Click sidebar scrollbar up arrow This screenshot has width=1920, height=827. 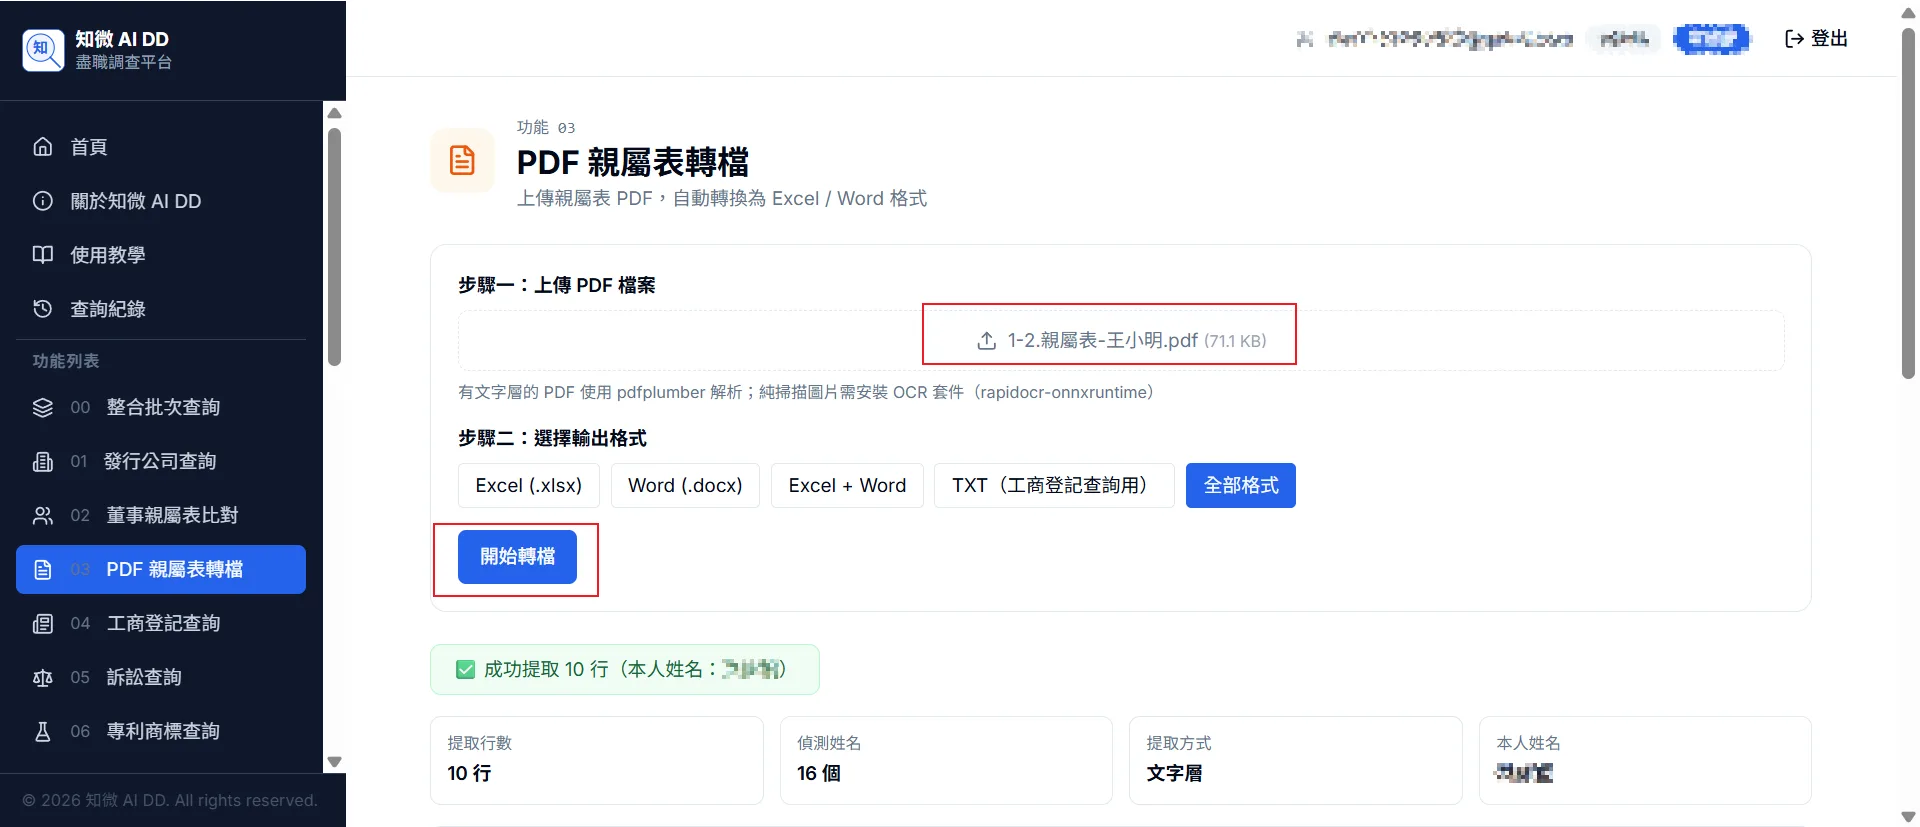tap(335, 113)
